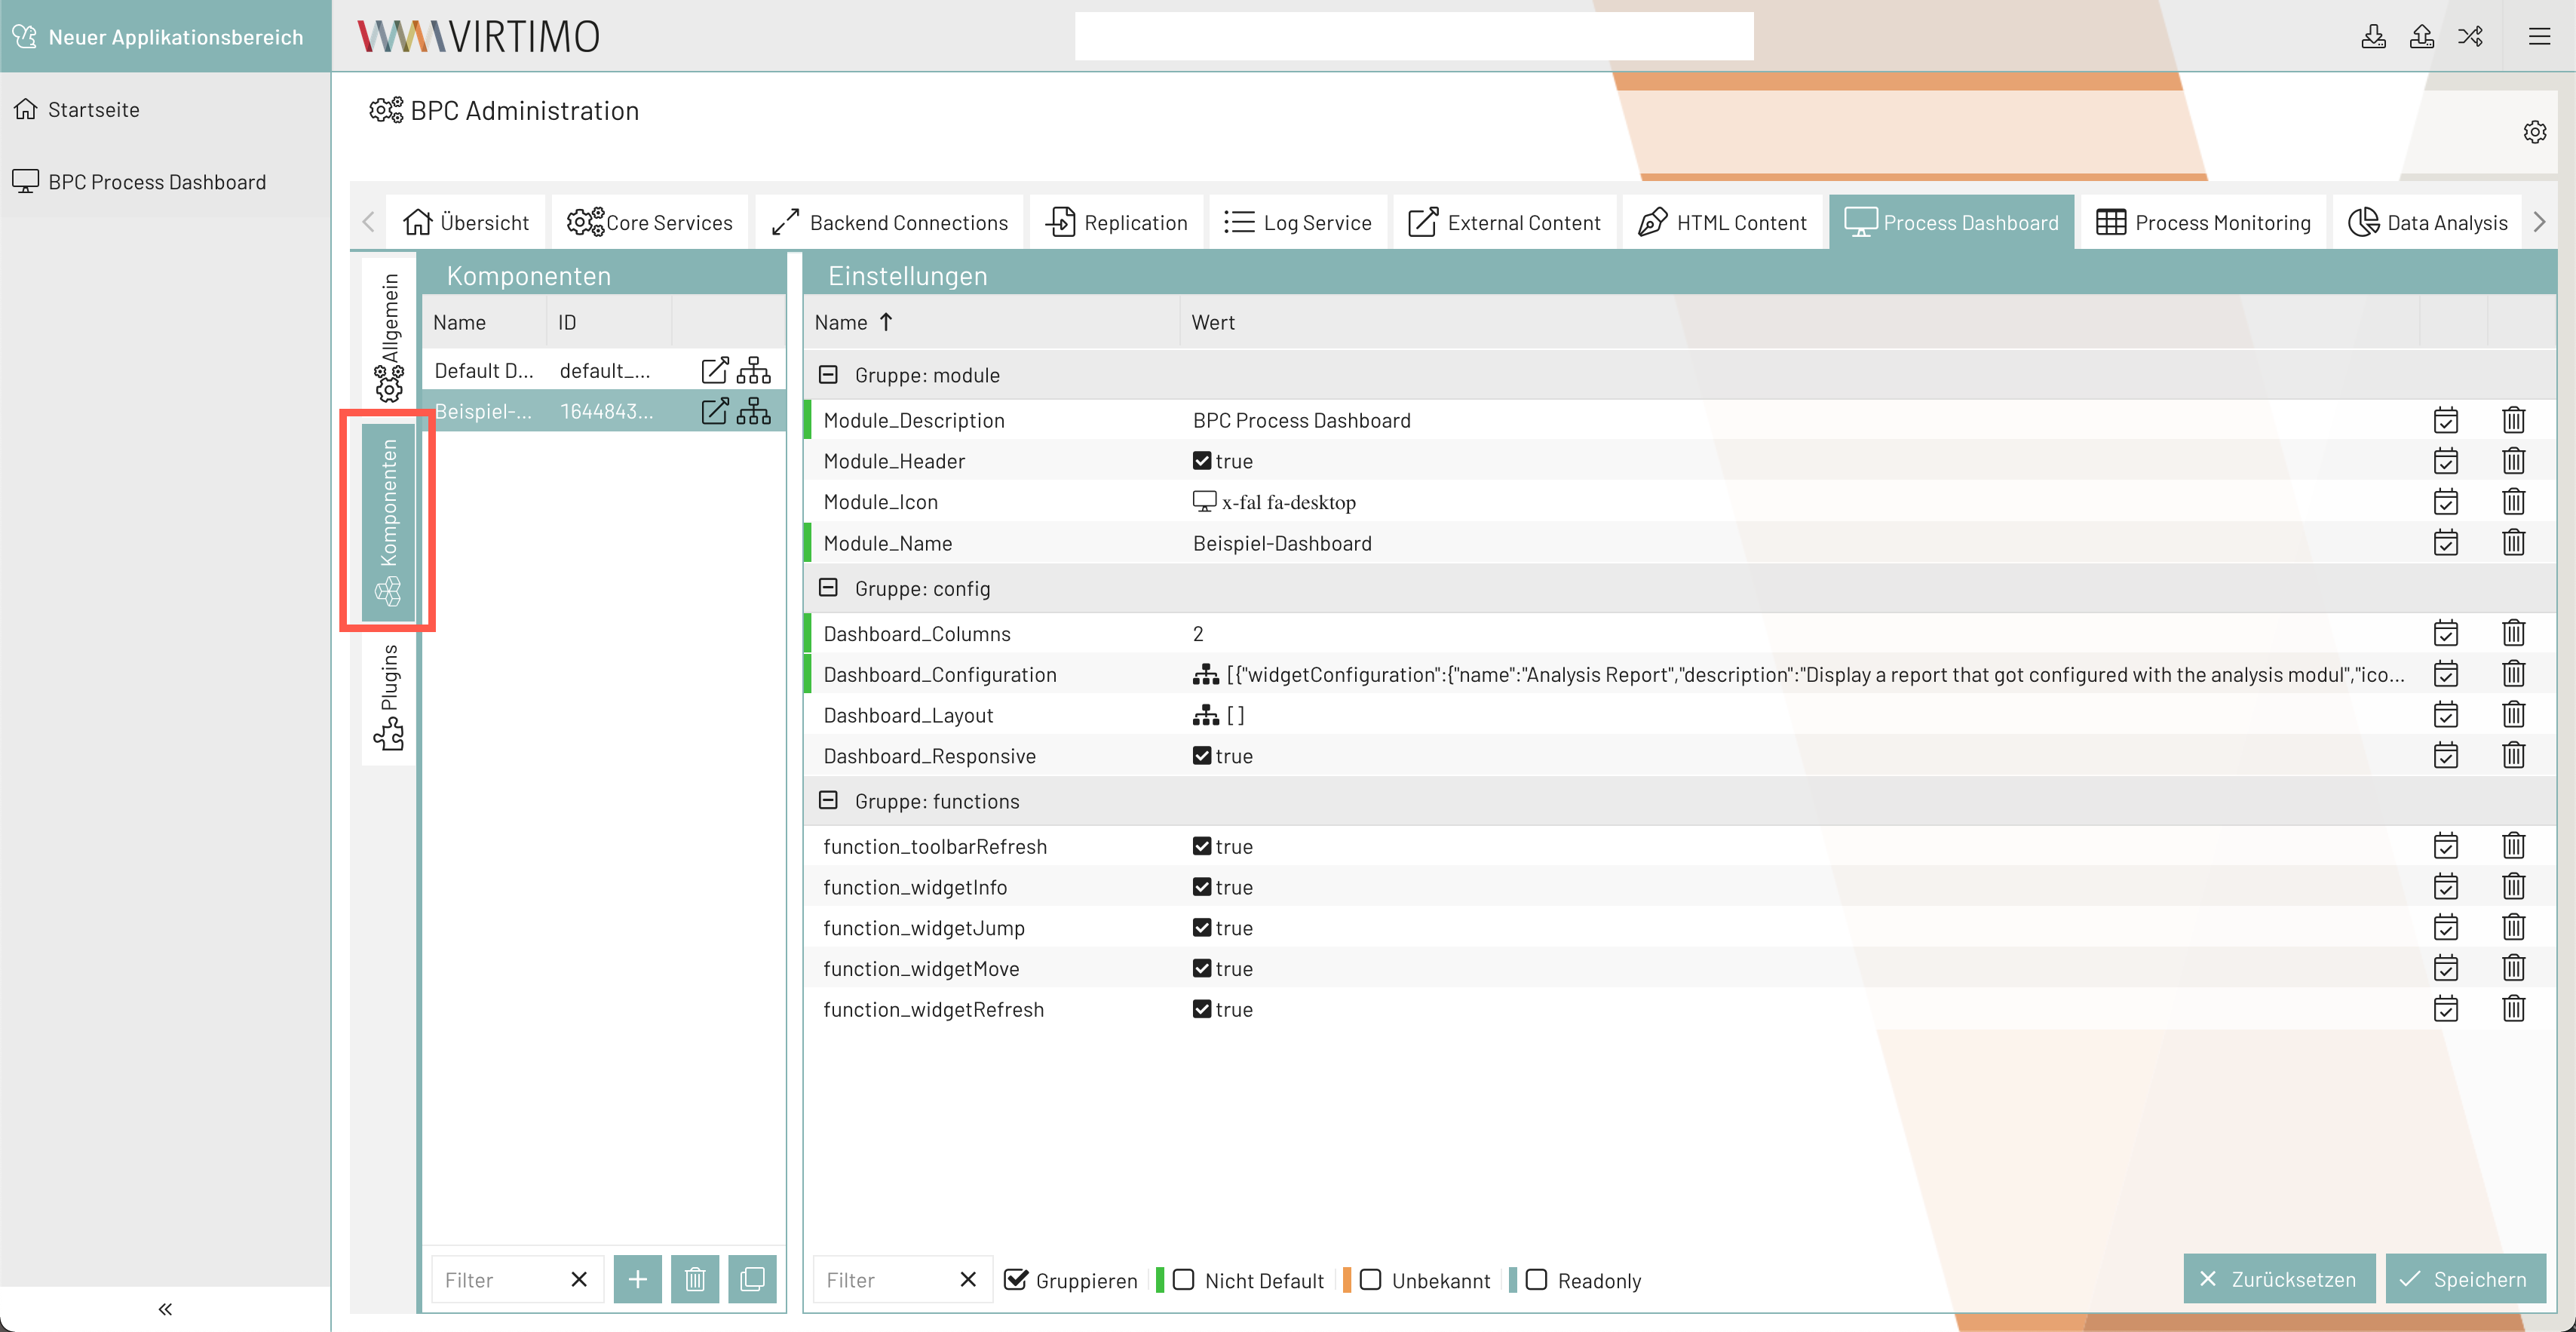Delete the Module_Description setting row
The height and width of the screenshot is (1332, 2576).
[x=2513, y=420]
